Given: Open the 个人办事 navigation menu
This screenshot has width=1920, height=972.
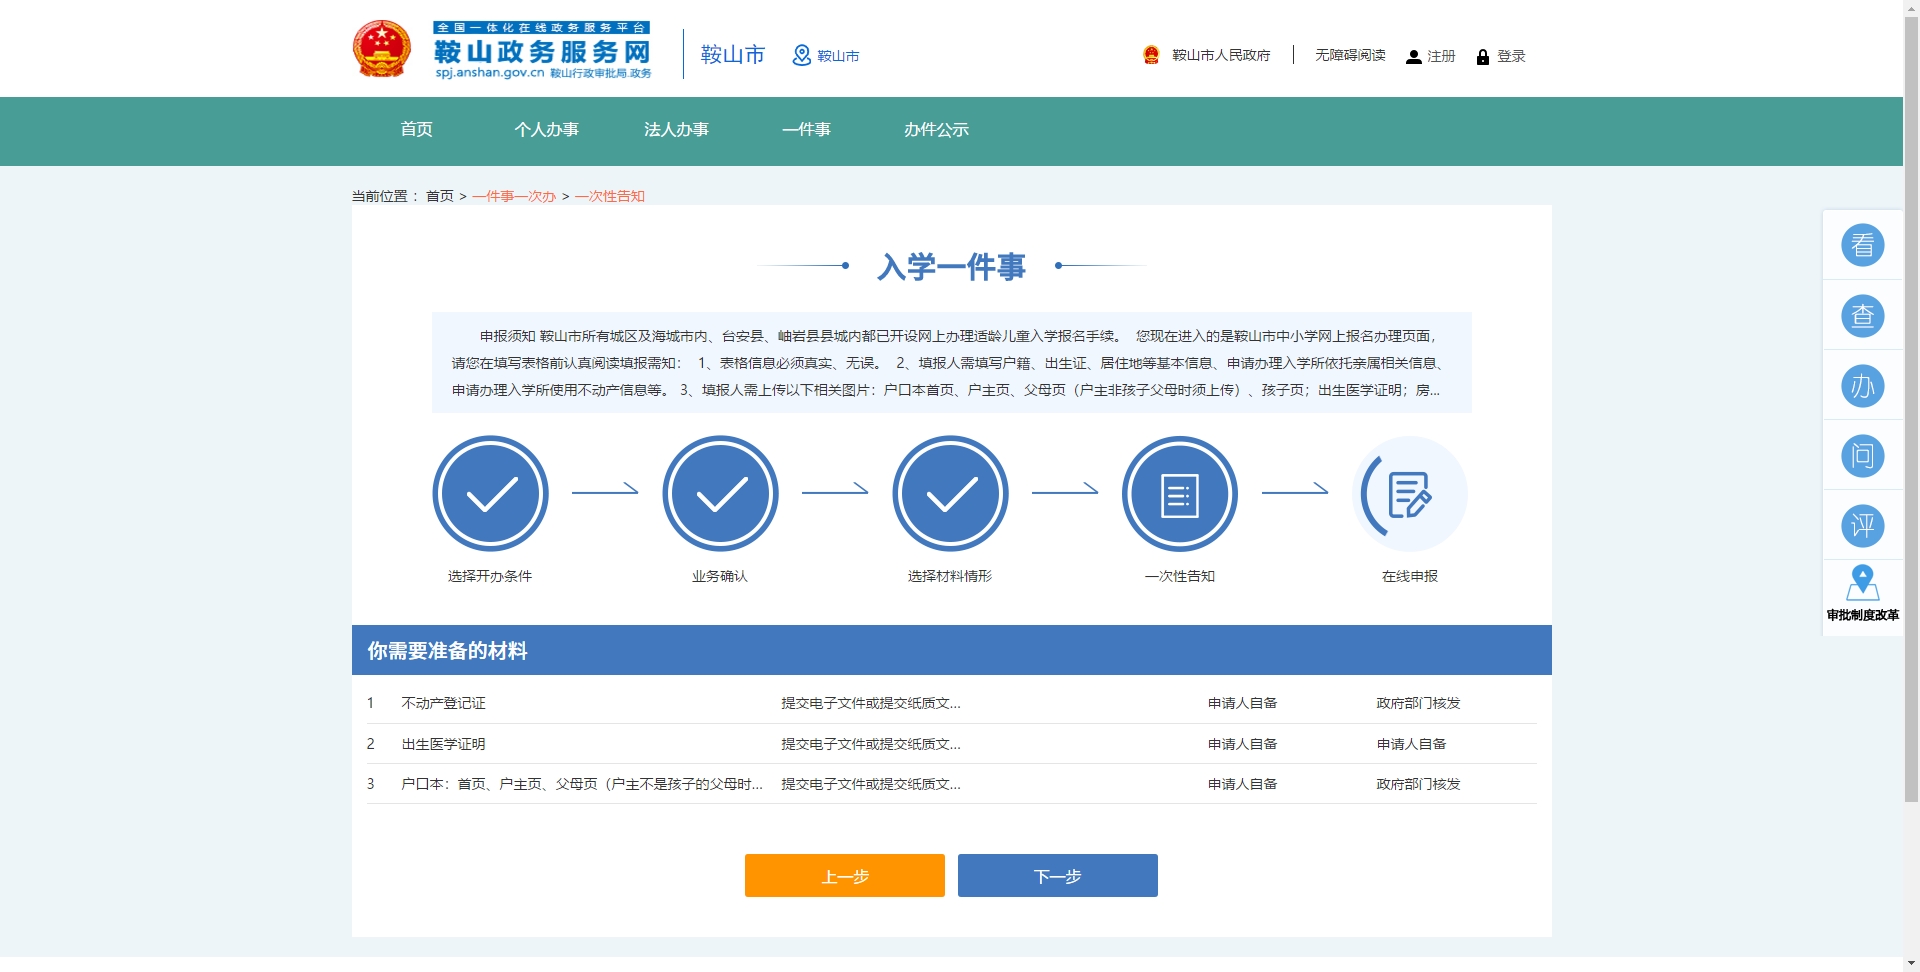Looking at the screenshot, I should click(x=546, y=130).
